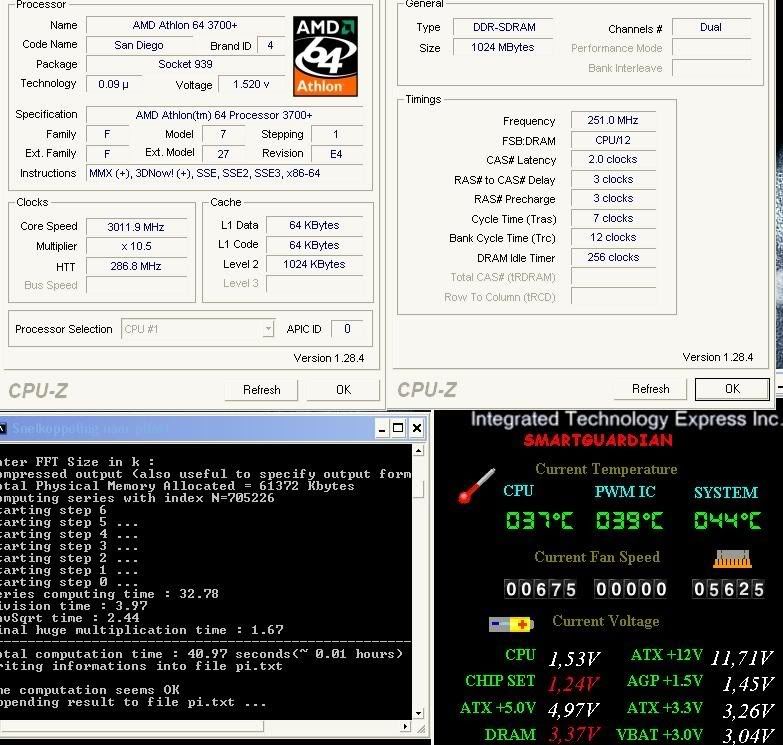Click the Specification field text
The height and width of the screenshot is (745, 783).
coord(224,115)
